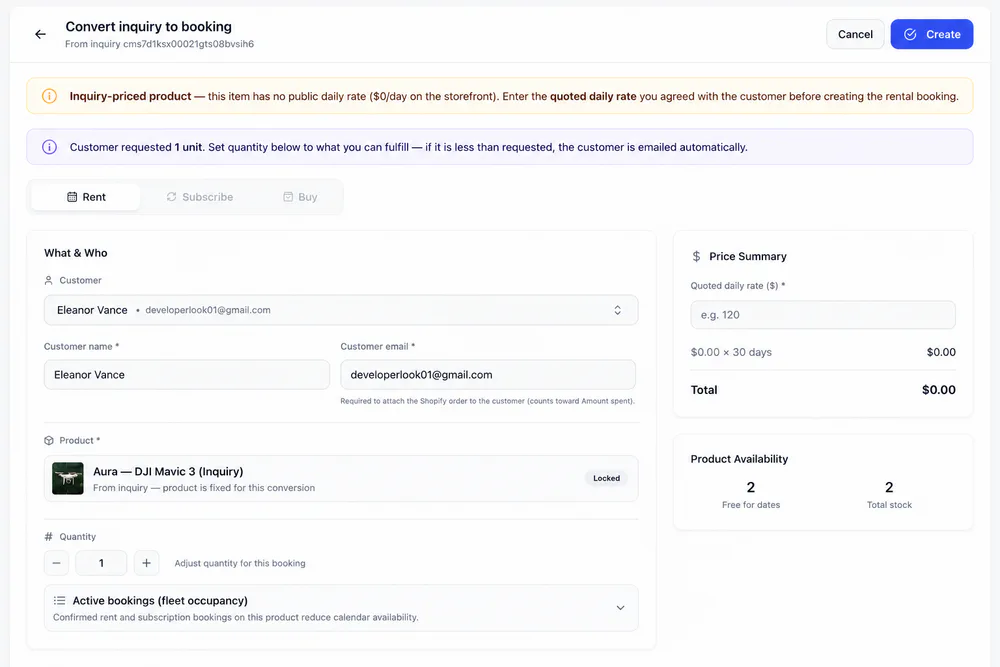Click the refresh icon on the Subscribe tab

coord(172,197)
